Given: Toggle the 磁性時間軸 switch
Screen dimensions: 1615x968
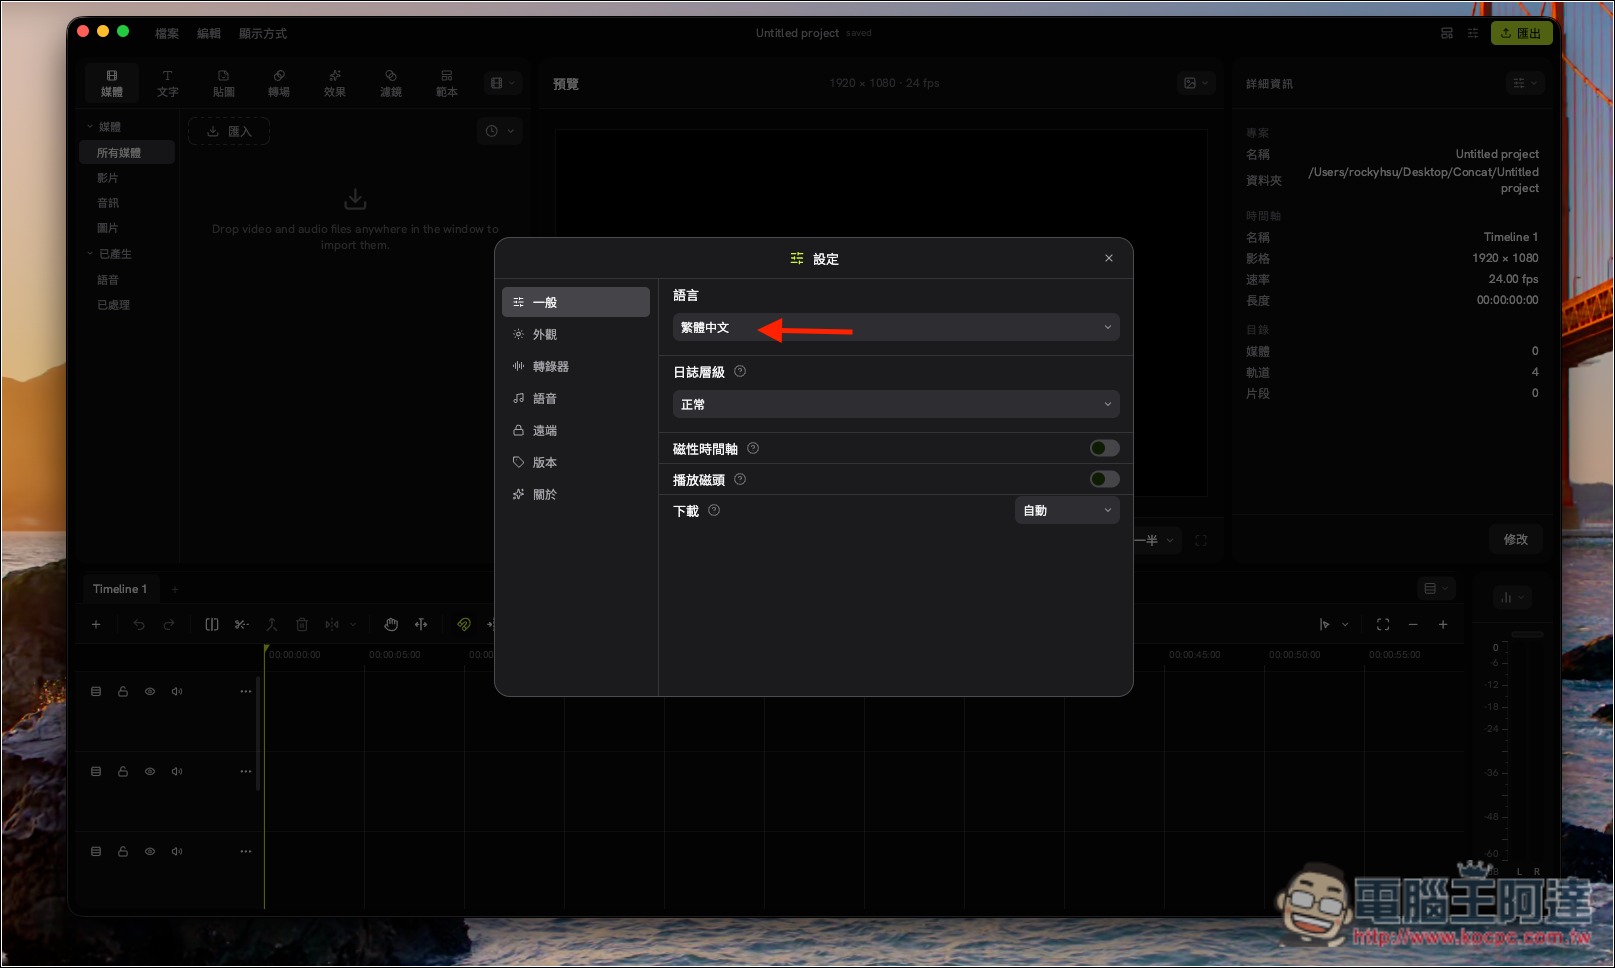Looking at the screenshot, I should 1104,448.
